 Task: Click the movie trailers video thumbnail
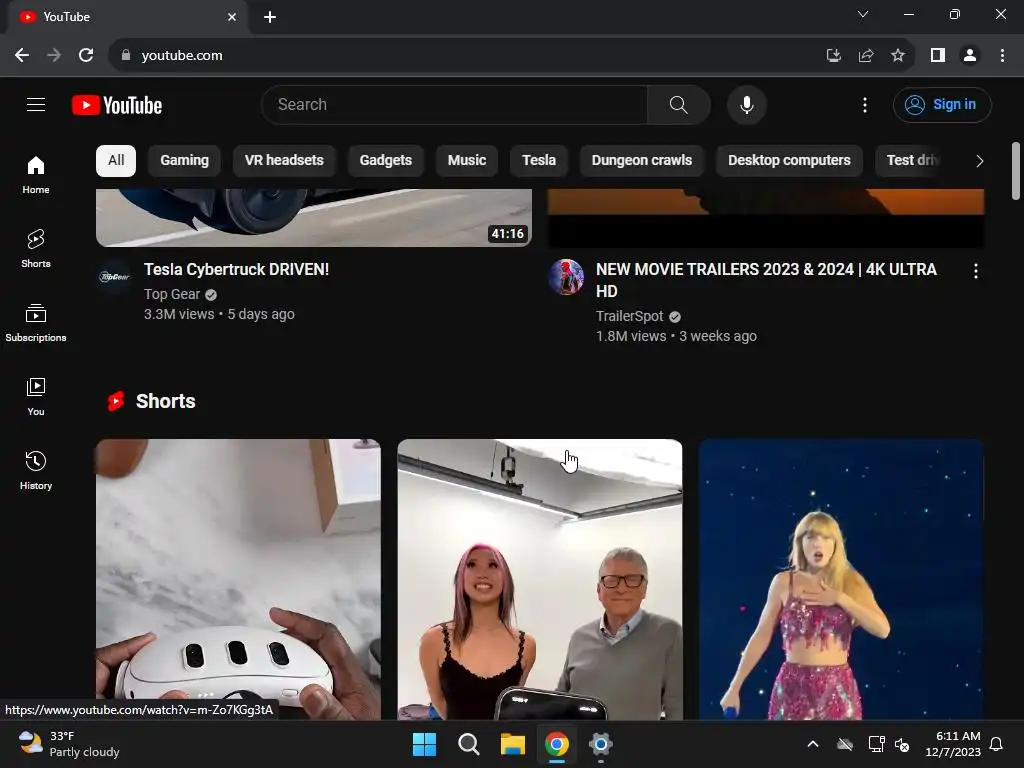(x=765, y=217)
